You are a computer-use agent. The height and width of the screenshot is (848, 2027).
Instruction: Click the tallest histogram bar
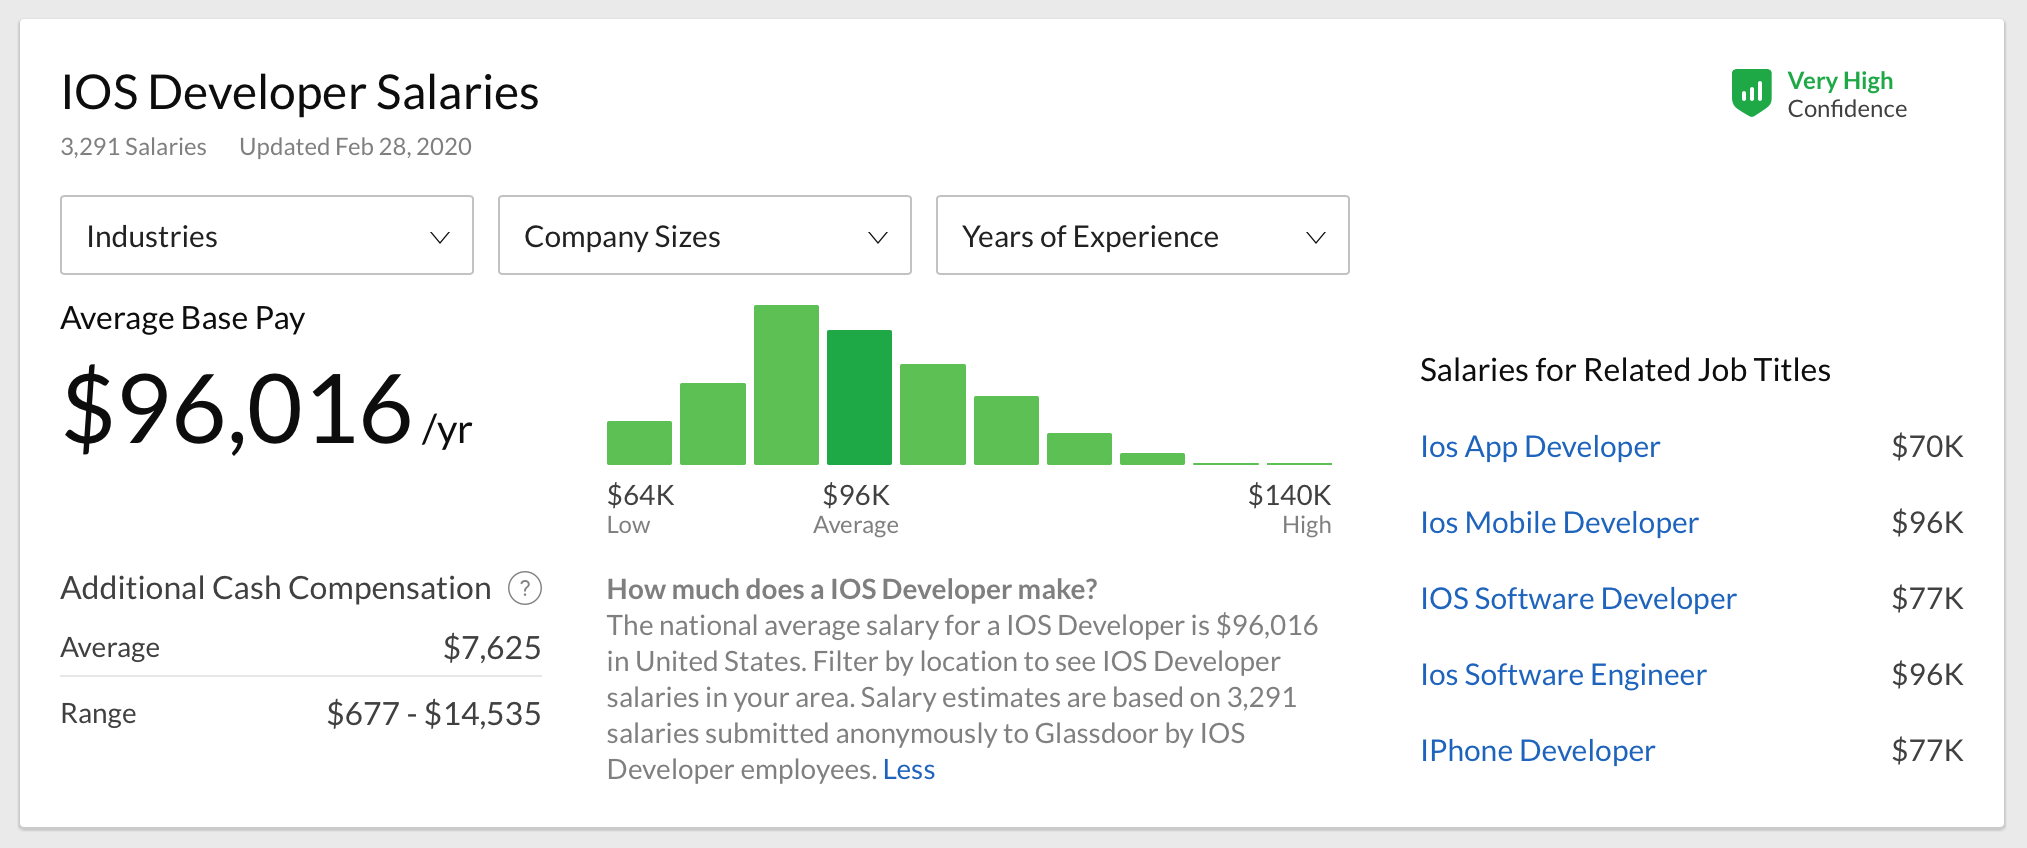[786, 385]
